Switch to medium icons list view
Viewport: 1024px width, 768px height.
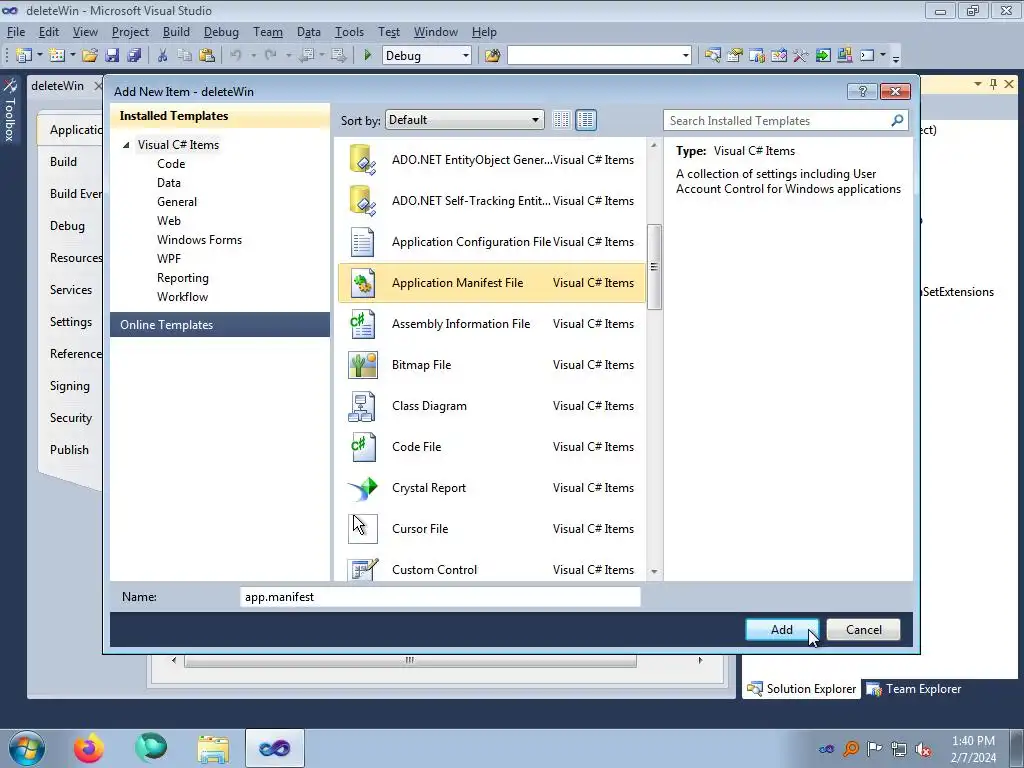coord(586,120)
